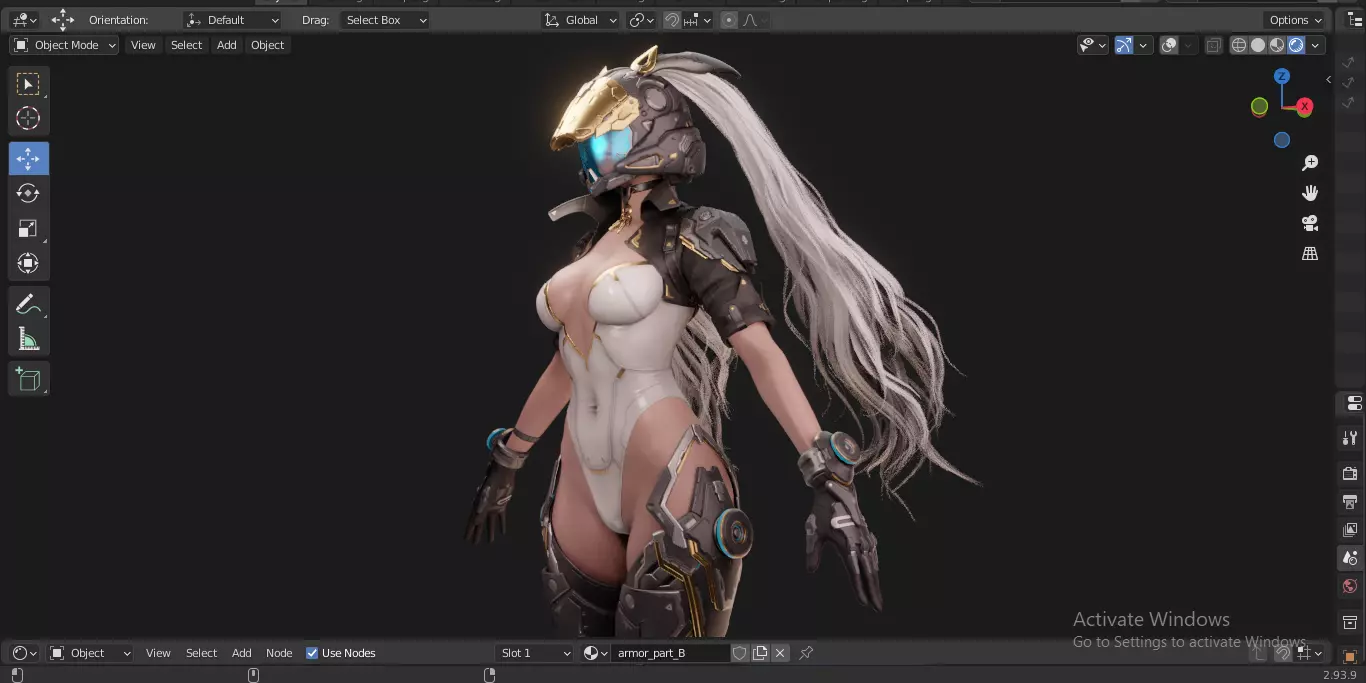
Task: Open viewport shading options dropdown
Action: point(1316,45)
